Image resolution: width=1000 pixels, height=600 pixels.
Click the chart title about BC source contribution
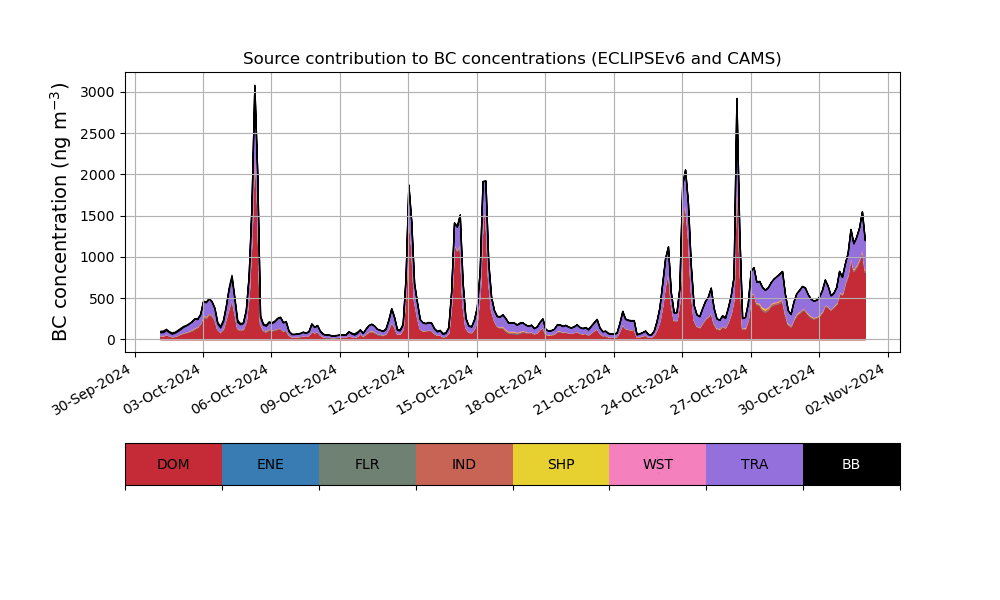[x=512, y=59]
